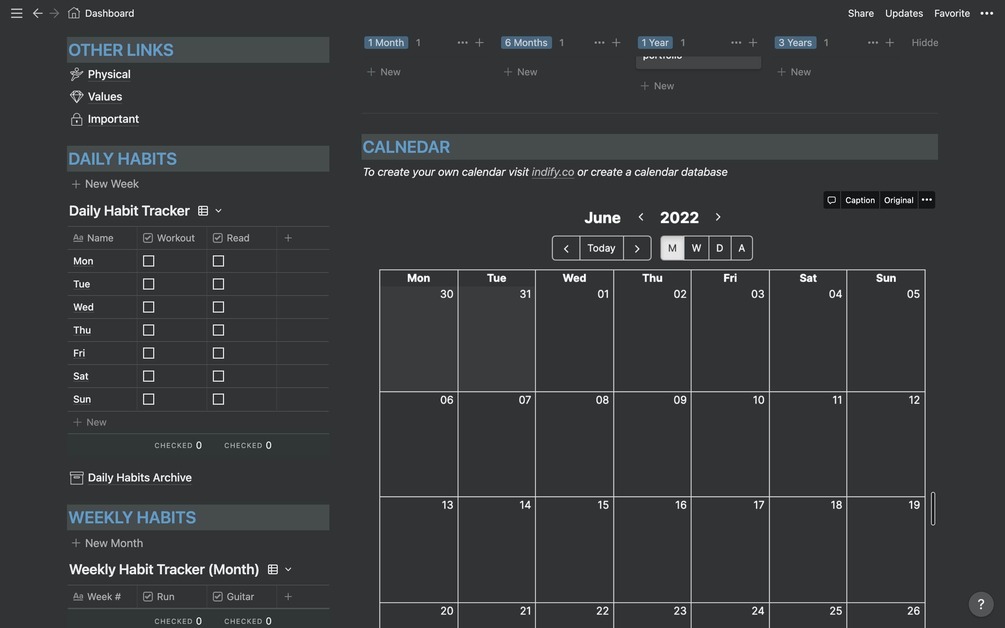1005x628 pixels.
Task: Add a card with 6 Months plus icon
Action: [616, 43]
